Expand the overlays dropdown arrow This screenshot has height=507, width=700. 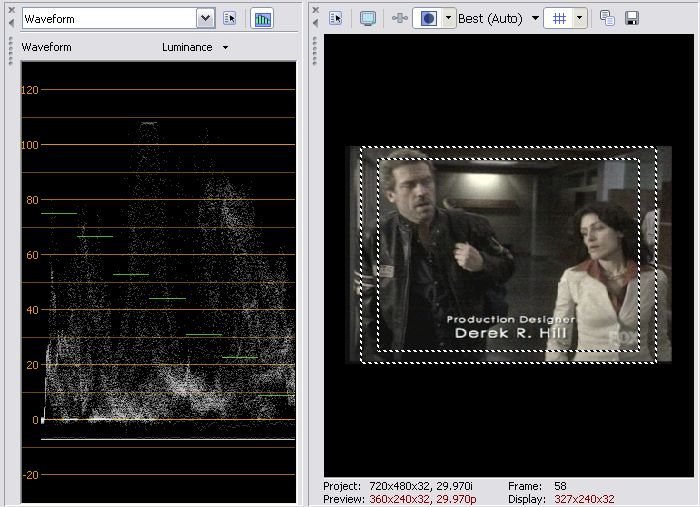click(x=579, y=18)
